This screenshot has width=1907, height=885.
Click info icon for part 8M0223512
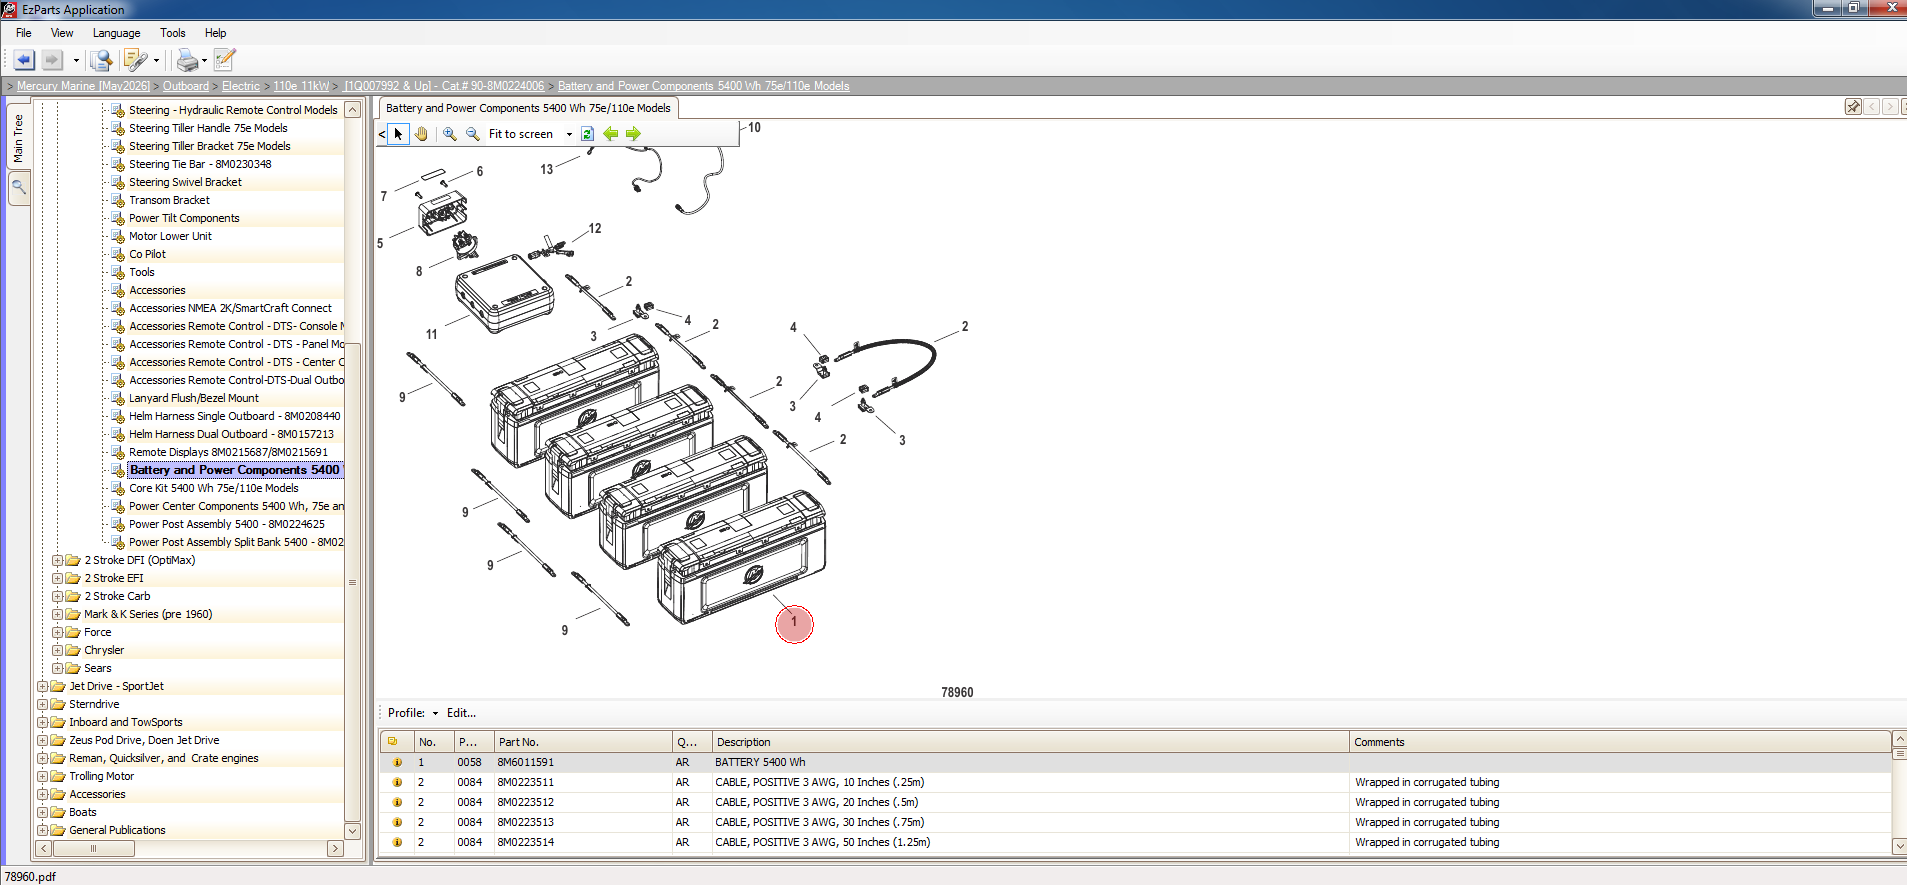[x=397, y=802]
